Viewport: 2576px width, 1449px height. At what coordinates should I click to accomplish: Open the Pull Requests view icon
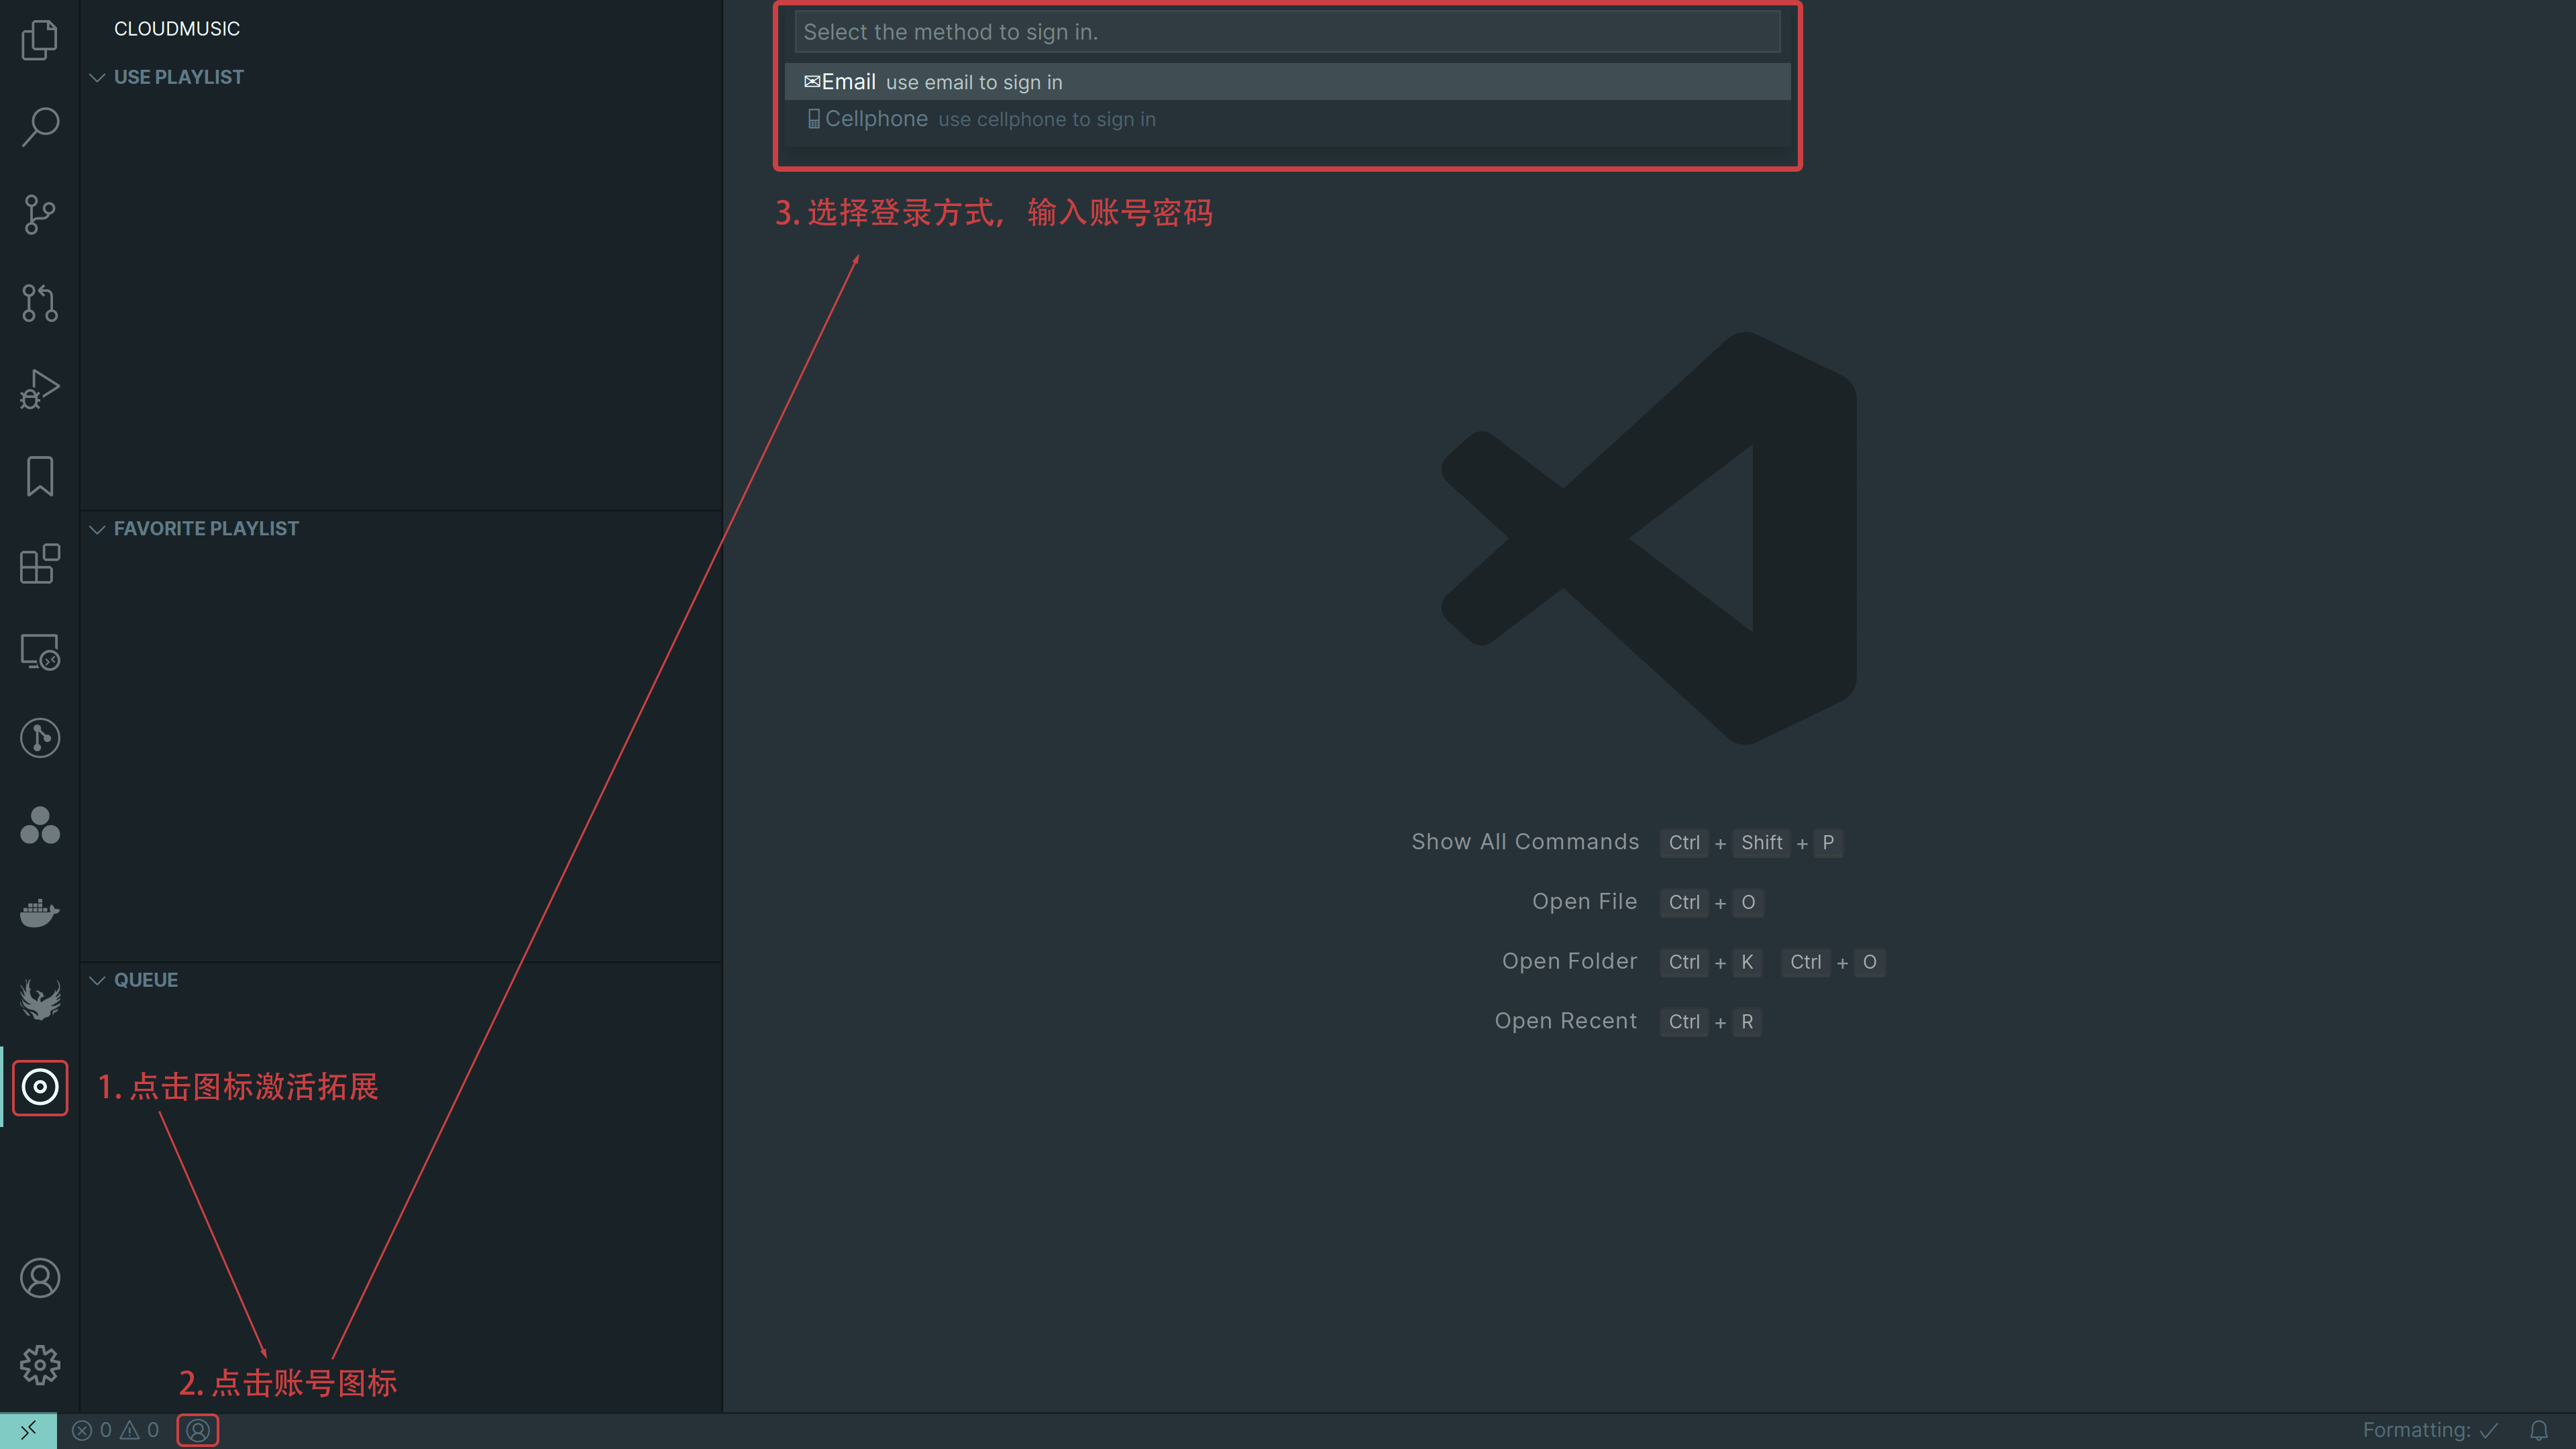click(x=40, y=302)
